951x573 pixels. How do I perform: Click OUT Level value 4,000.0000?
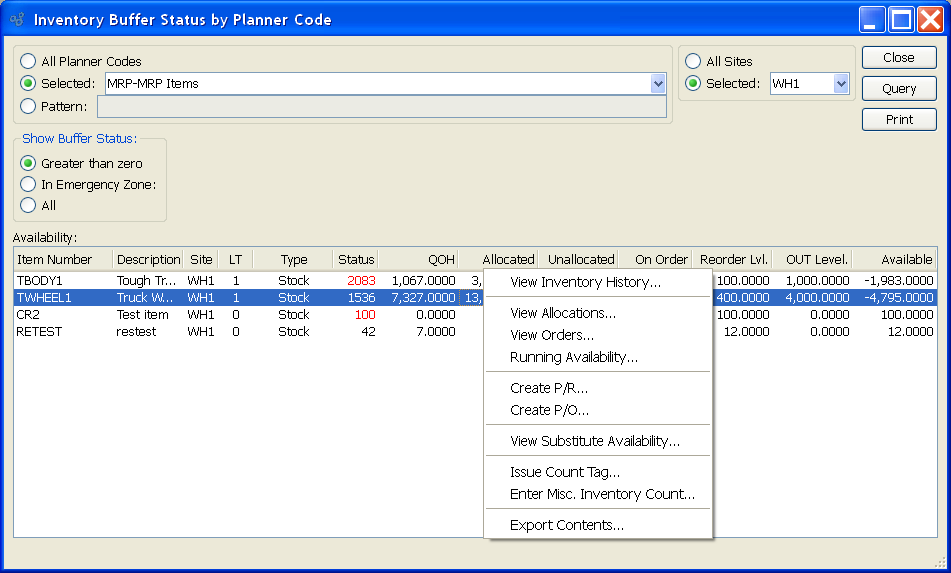817,298
